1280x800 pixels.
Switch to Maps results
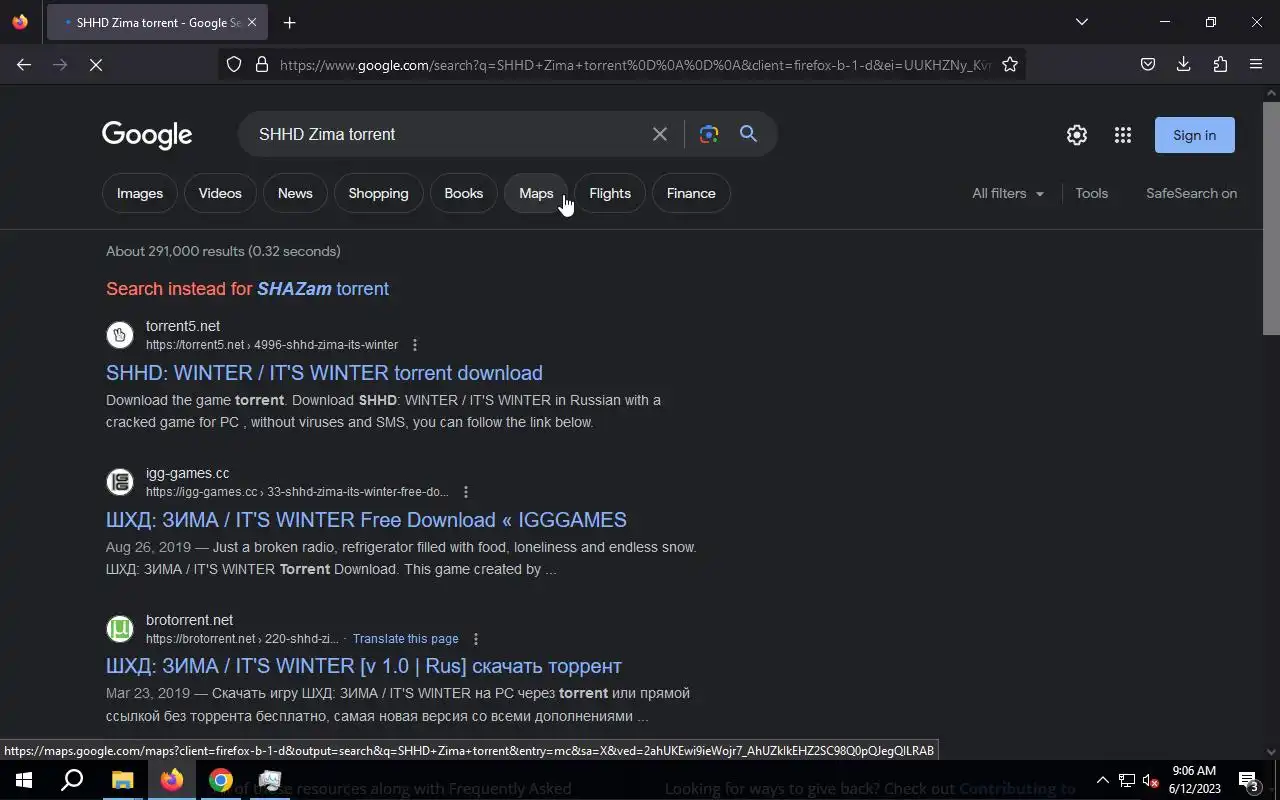(x=536, y=193)
